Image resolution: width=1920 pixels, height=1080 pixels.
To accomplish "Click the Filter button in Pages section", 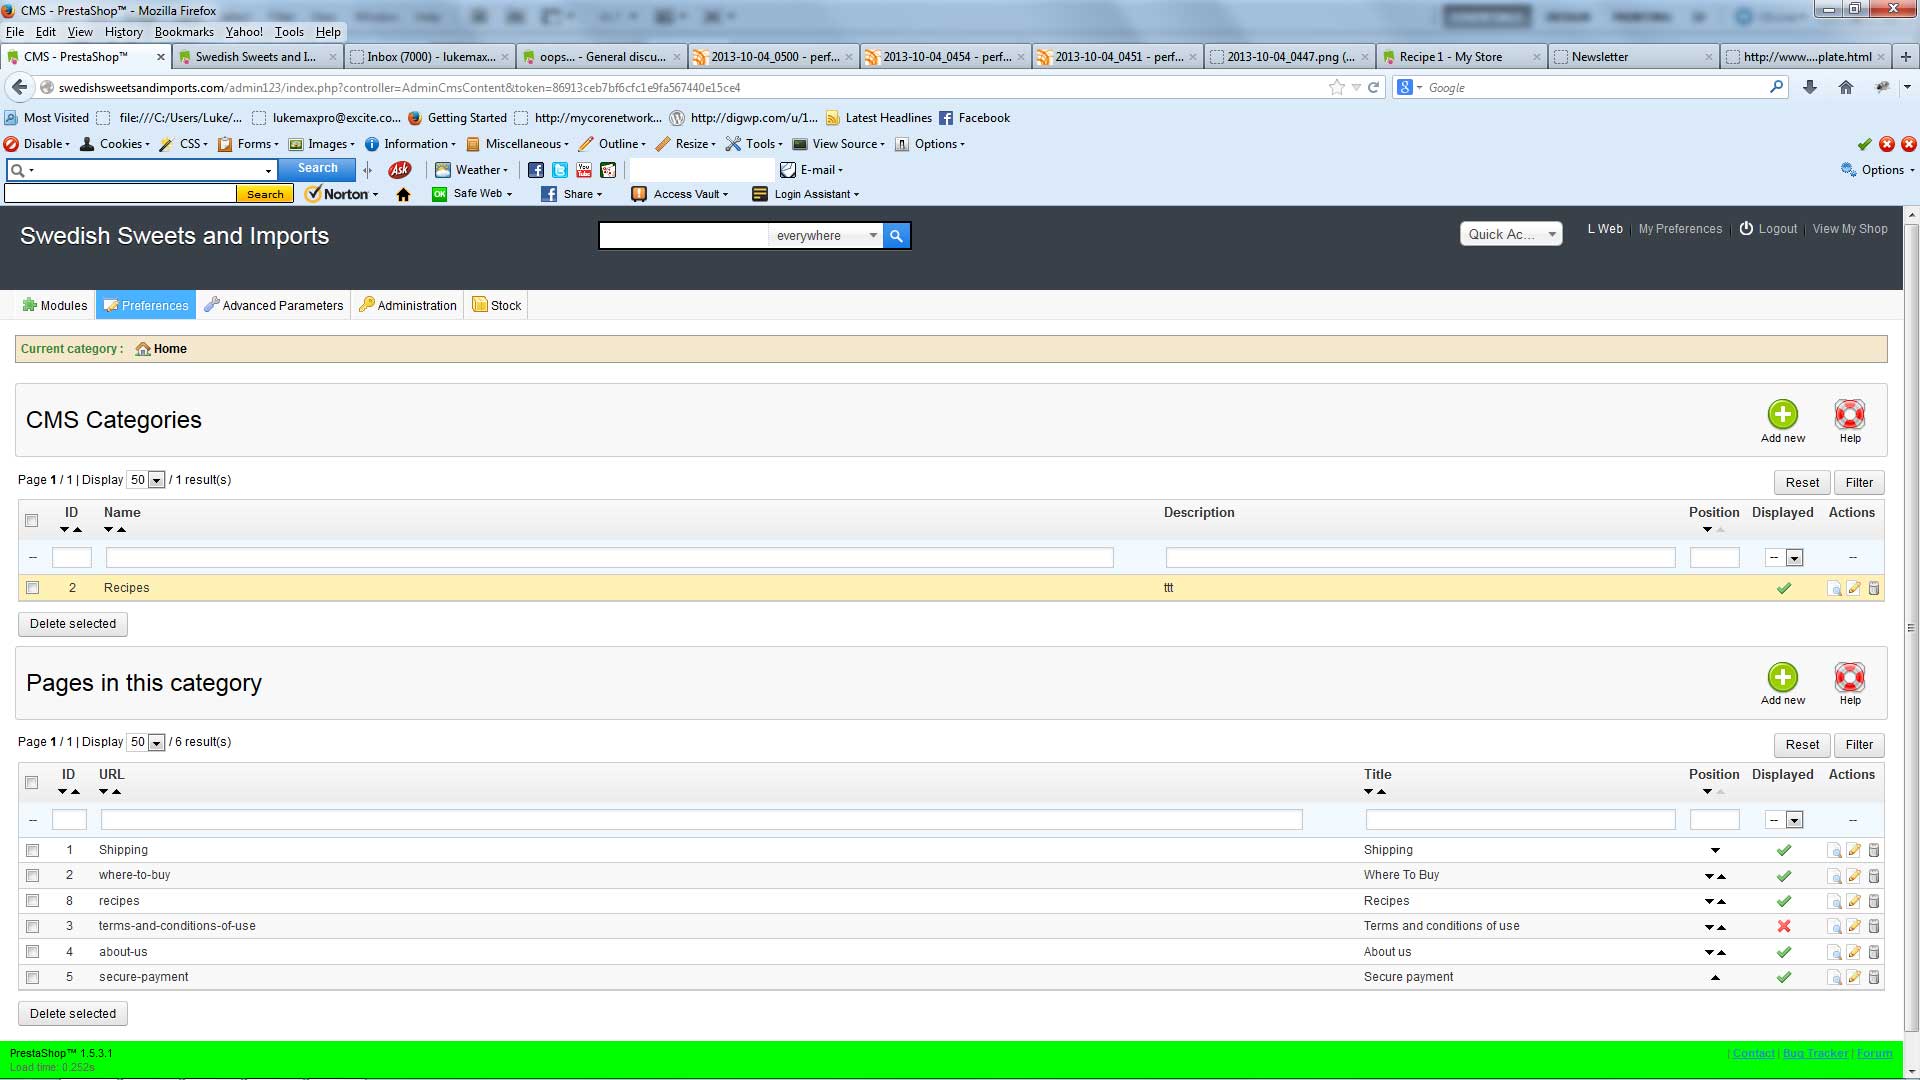I will click(x=1858, y=745).
